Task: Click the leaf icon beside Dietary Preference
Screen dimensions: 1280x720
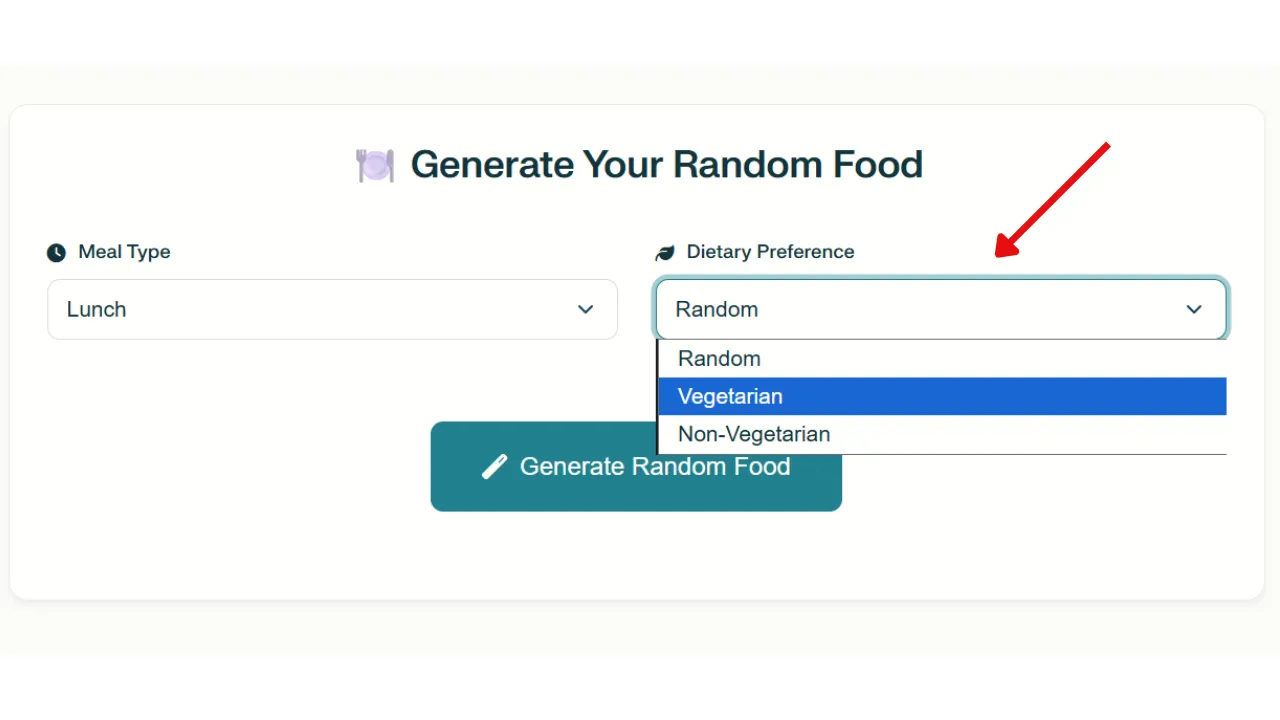Action: coord(664,252)
